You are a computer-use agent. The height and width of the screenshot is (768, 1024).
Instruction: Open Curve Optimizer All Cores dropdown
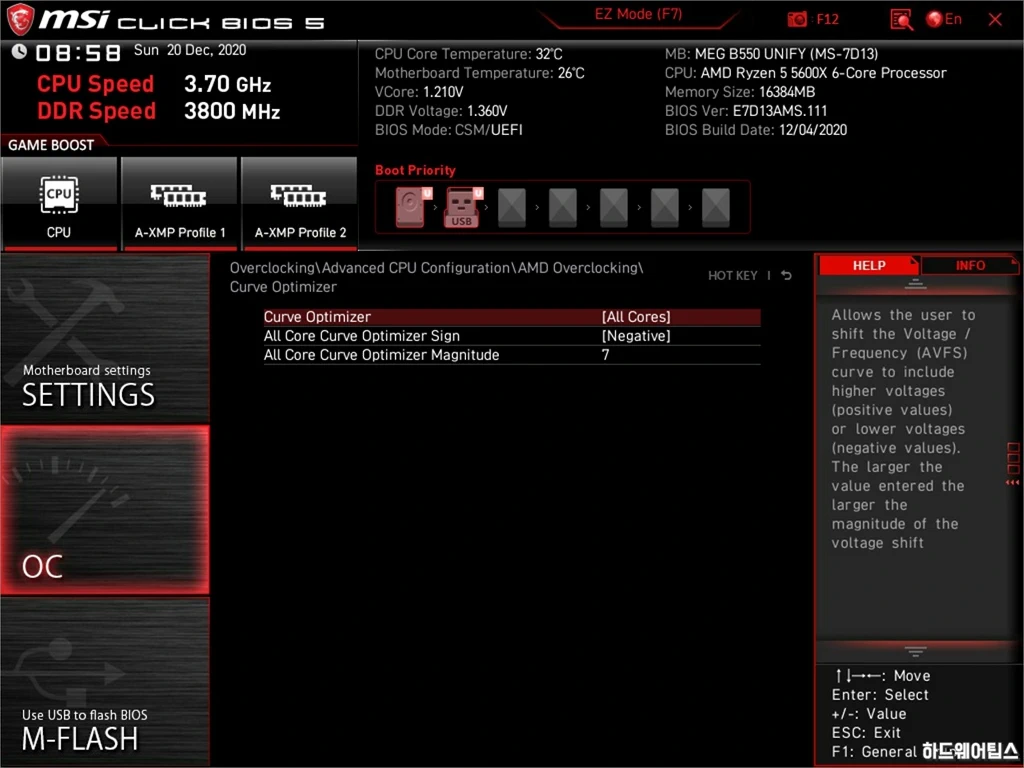click(512, 317)
